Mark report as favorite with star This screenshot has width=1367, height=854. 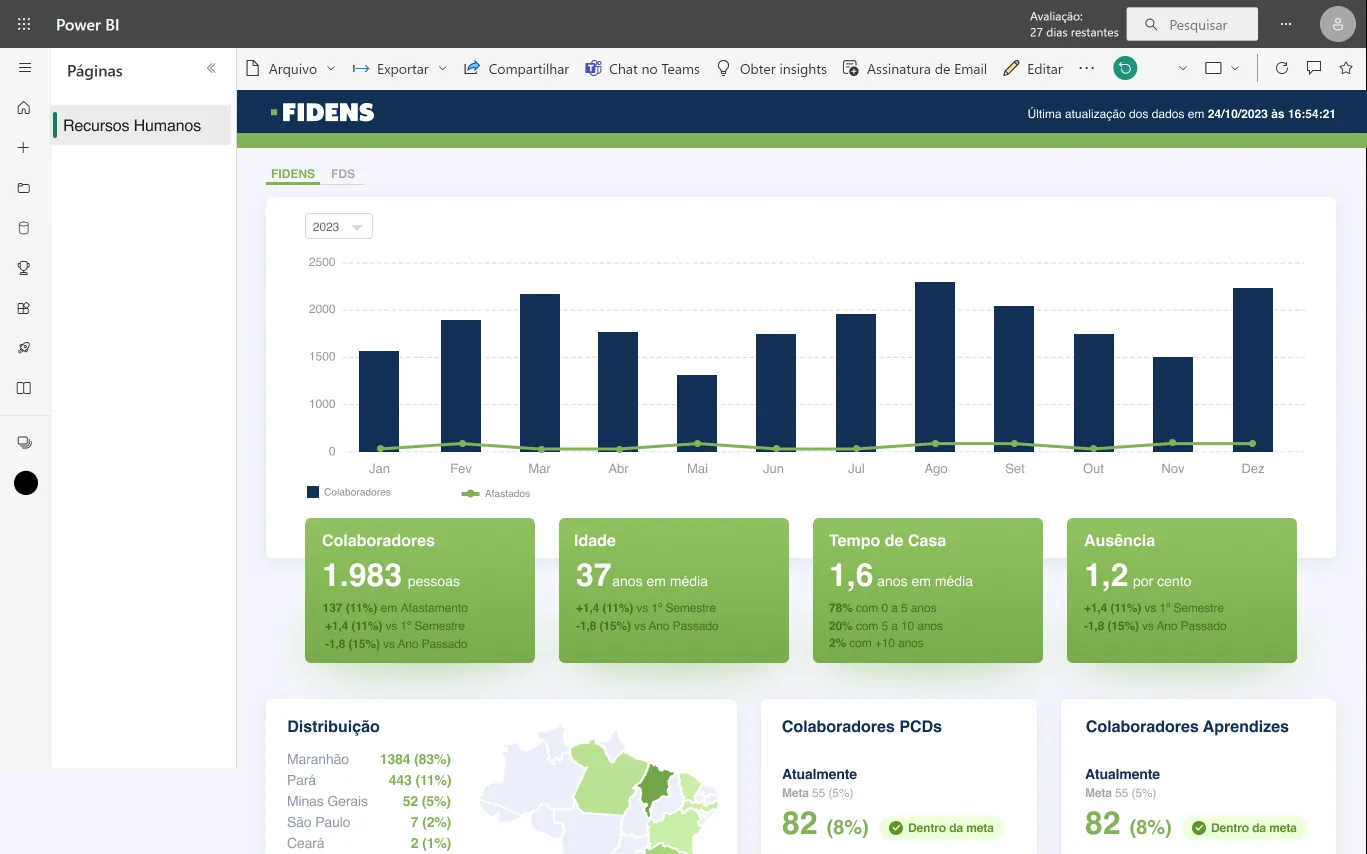click(1346, 68)
